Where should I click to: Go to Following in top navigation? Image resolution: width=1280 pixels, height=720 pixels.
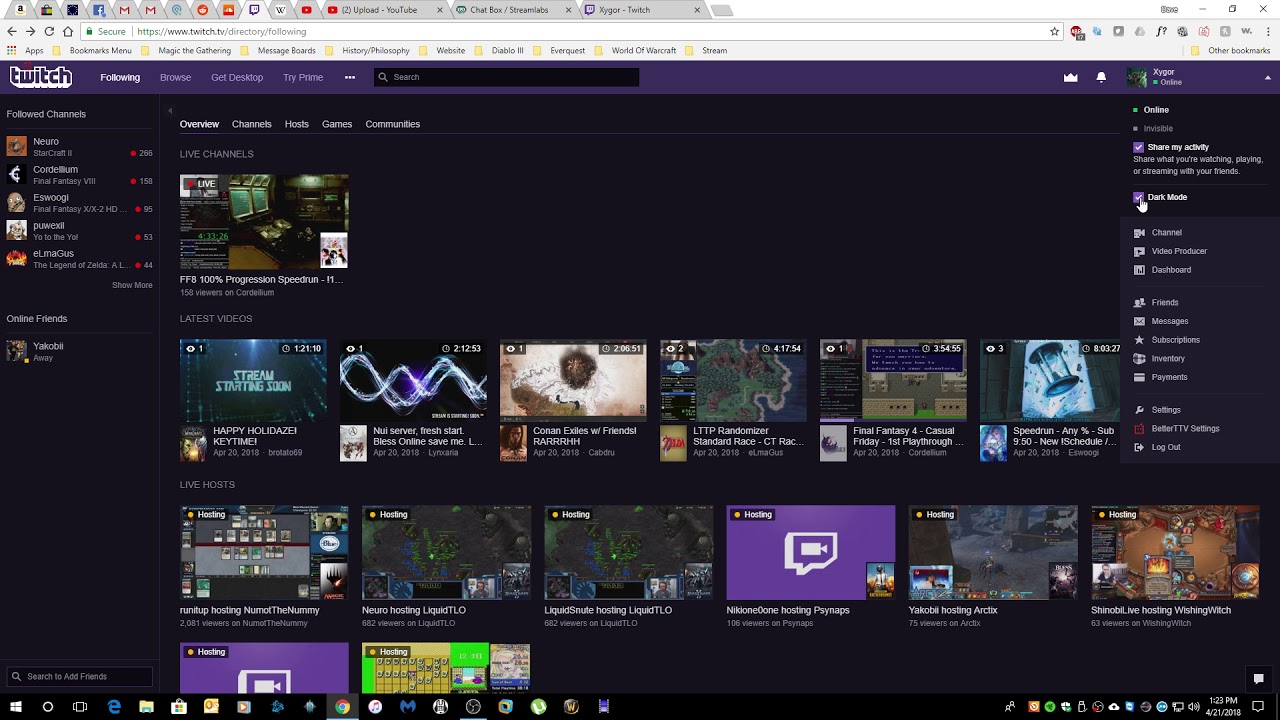point(120,77)
